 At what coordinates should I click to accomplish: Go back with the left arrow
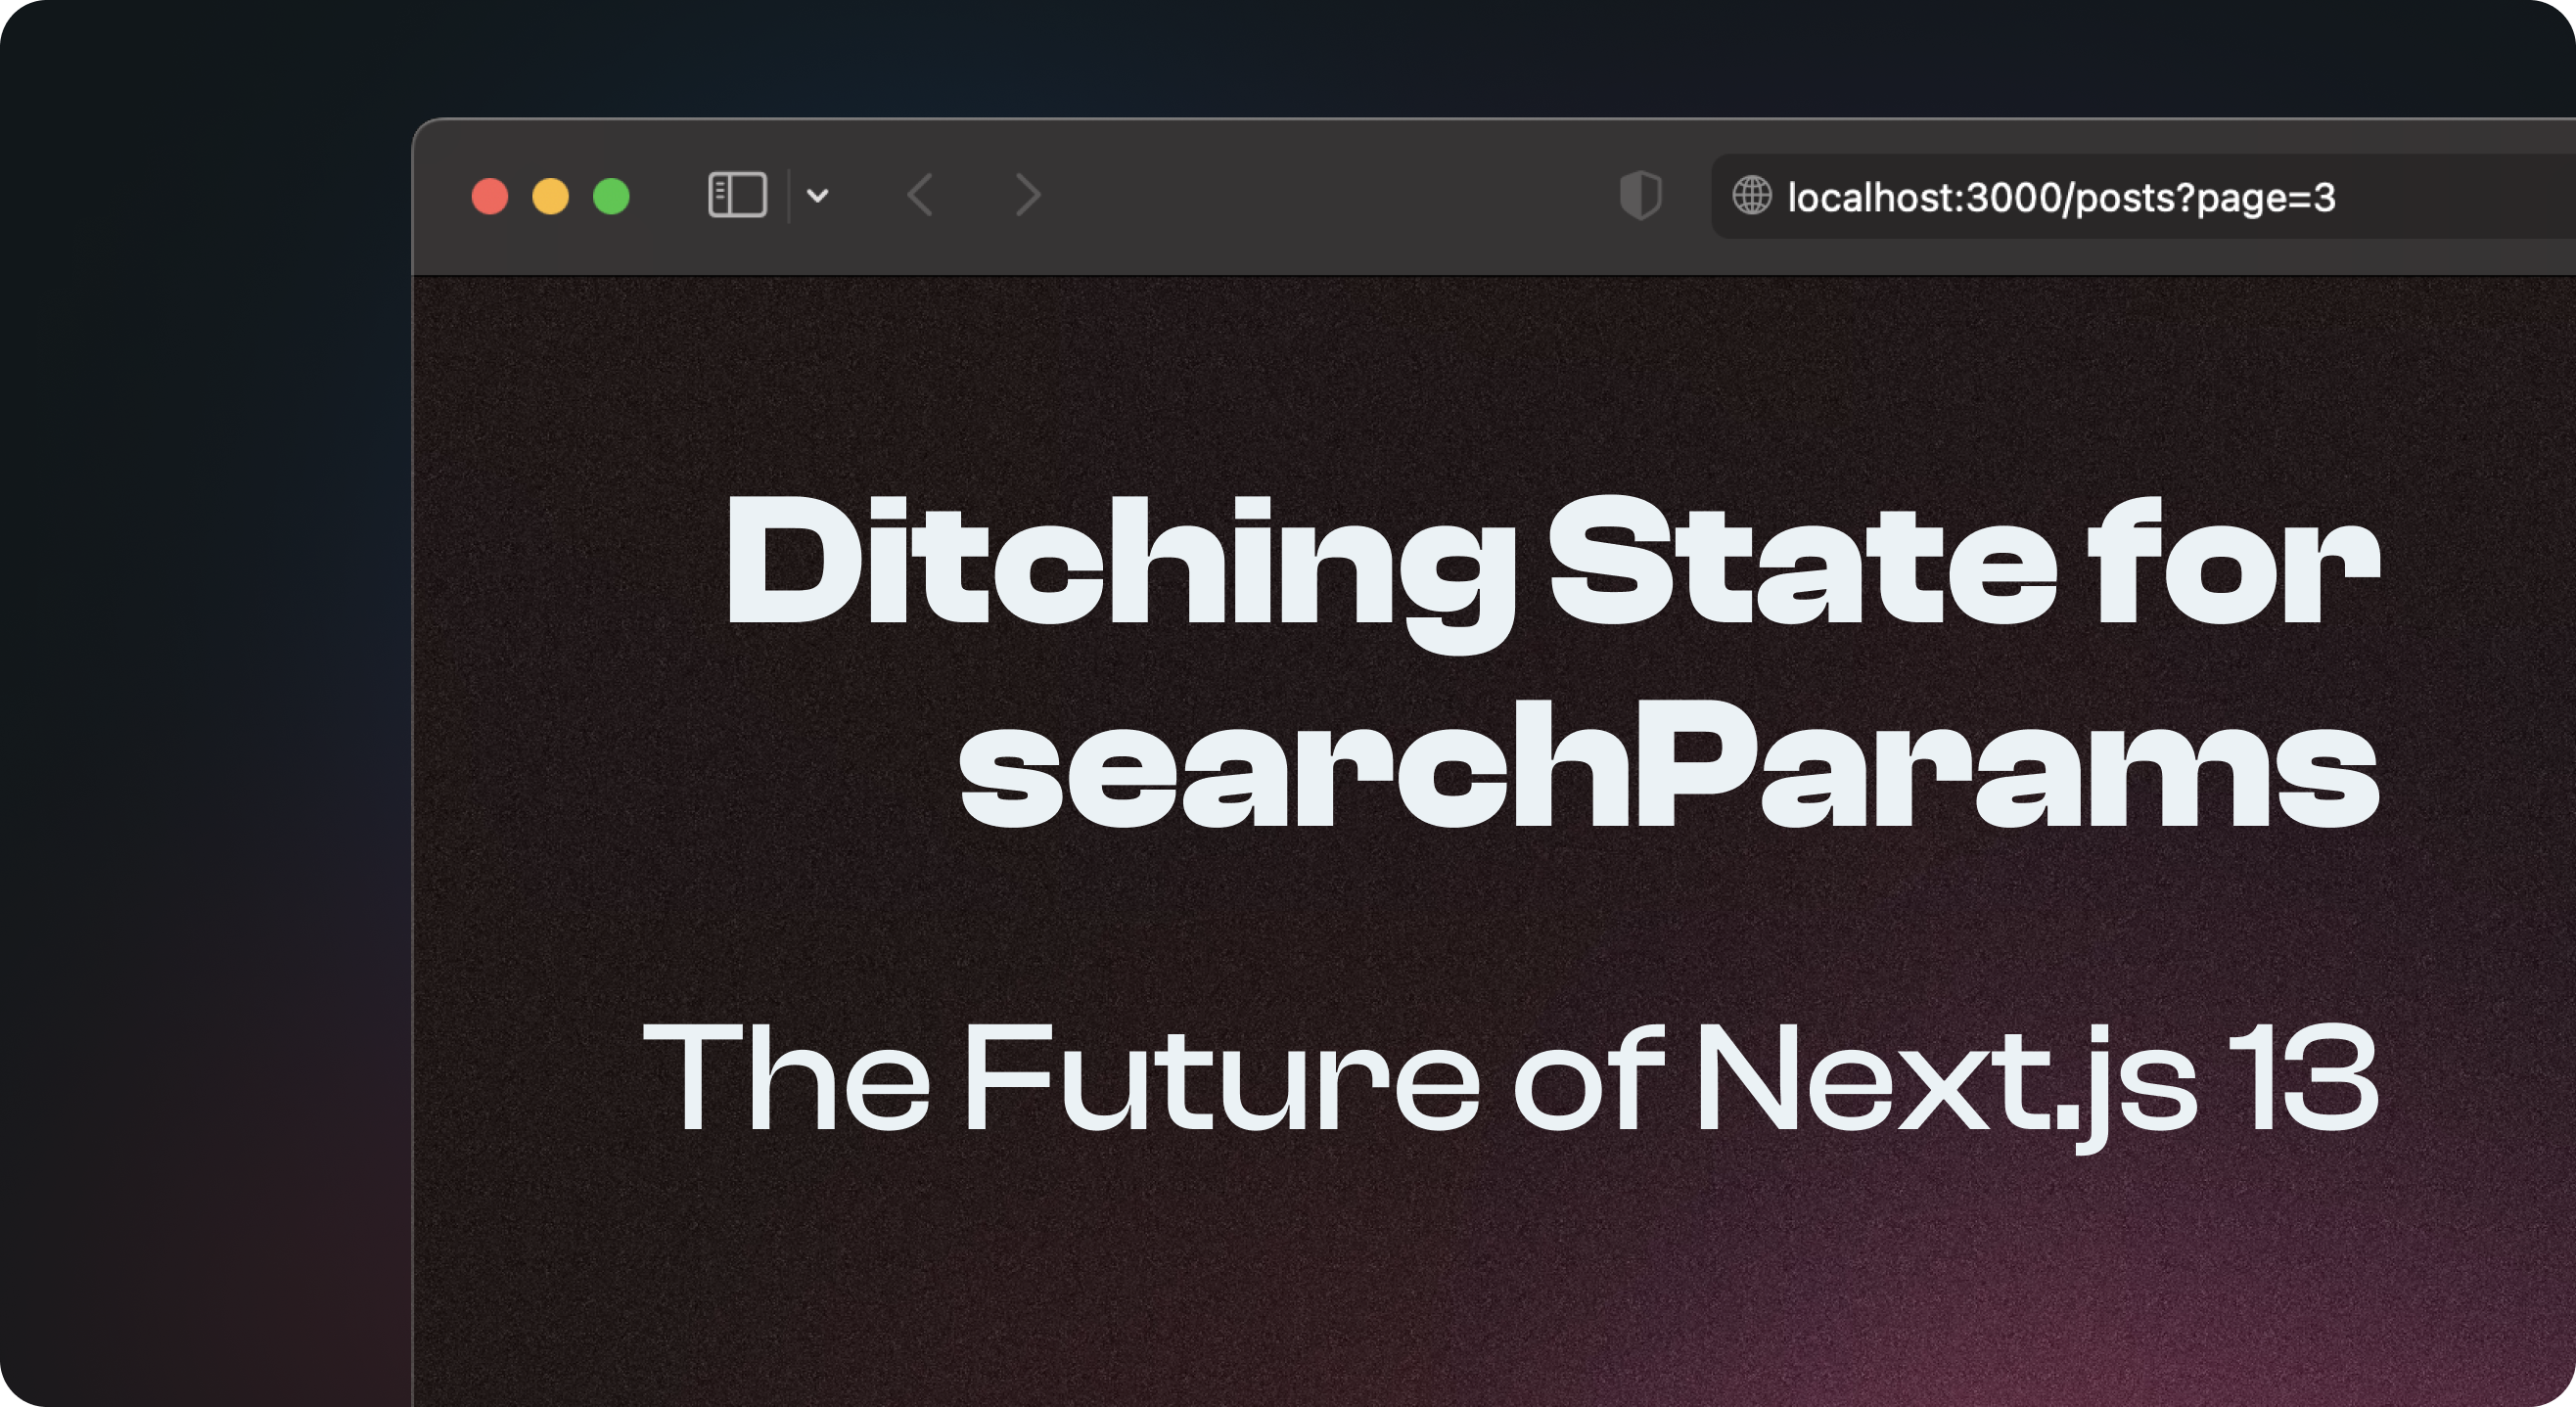click(x=920, y=195)
